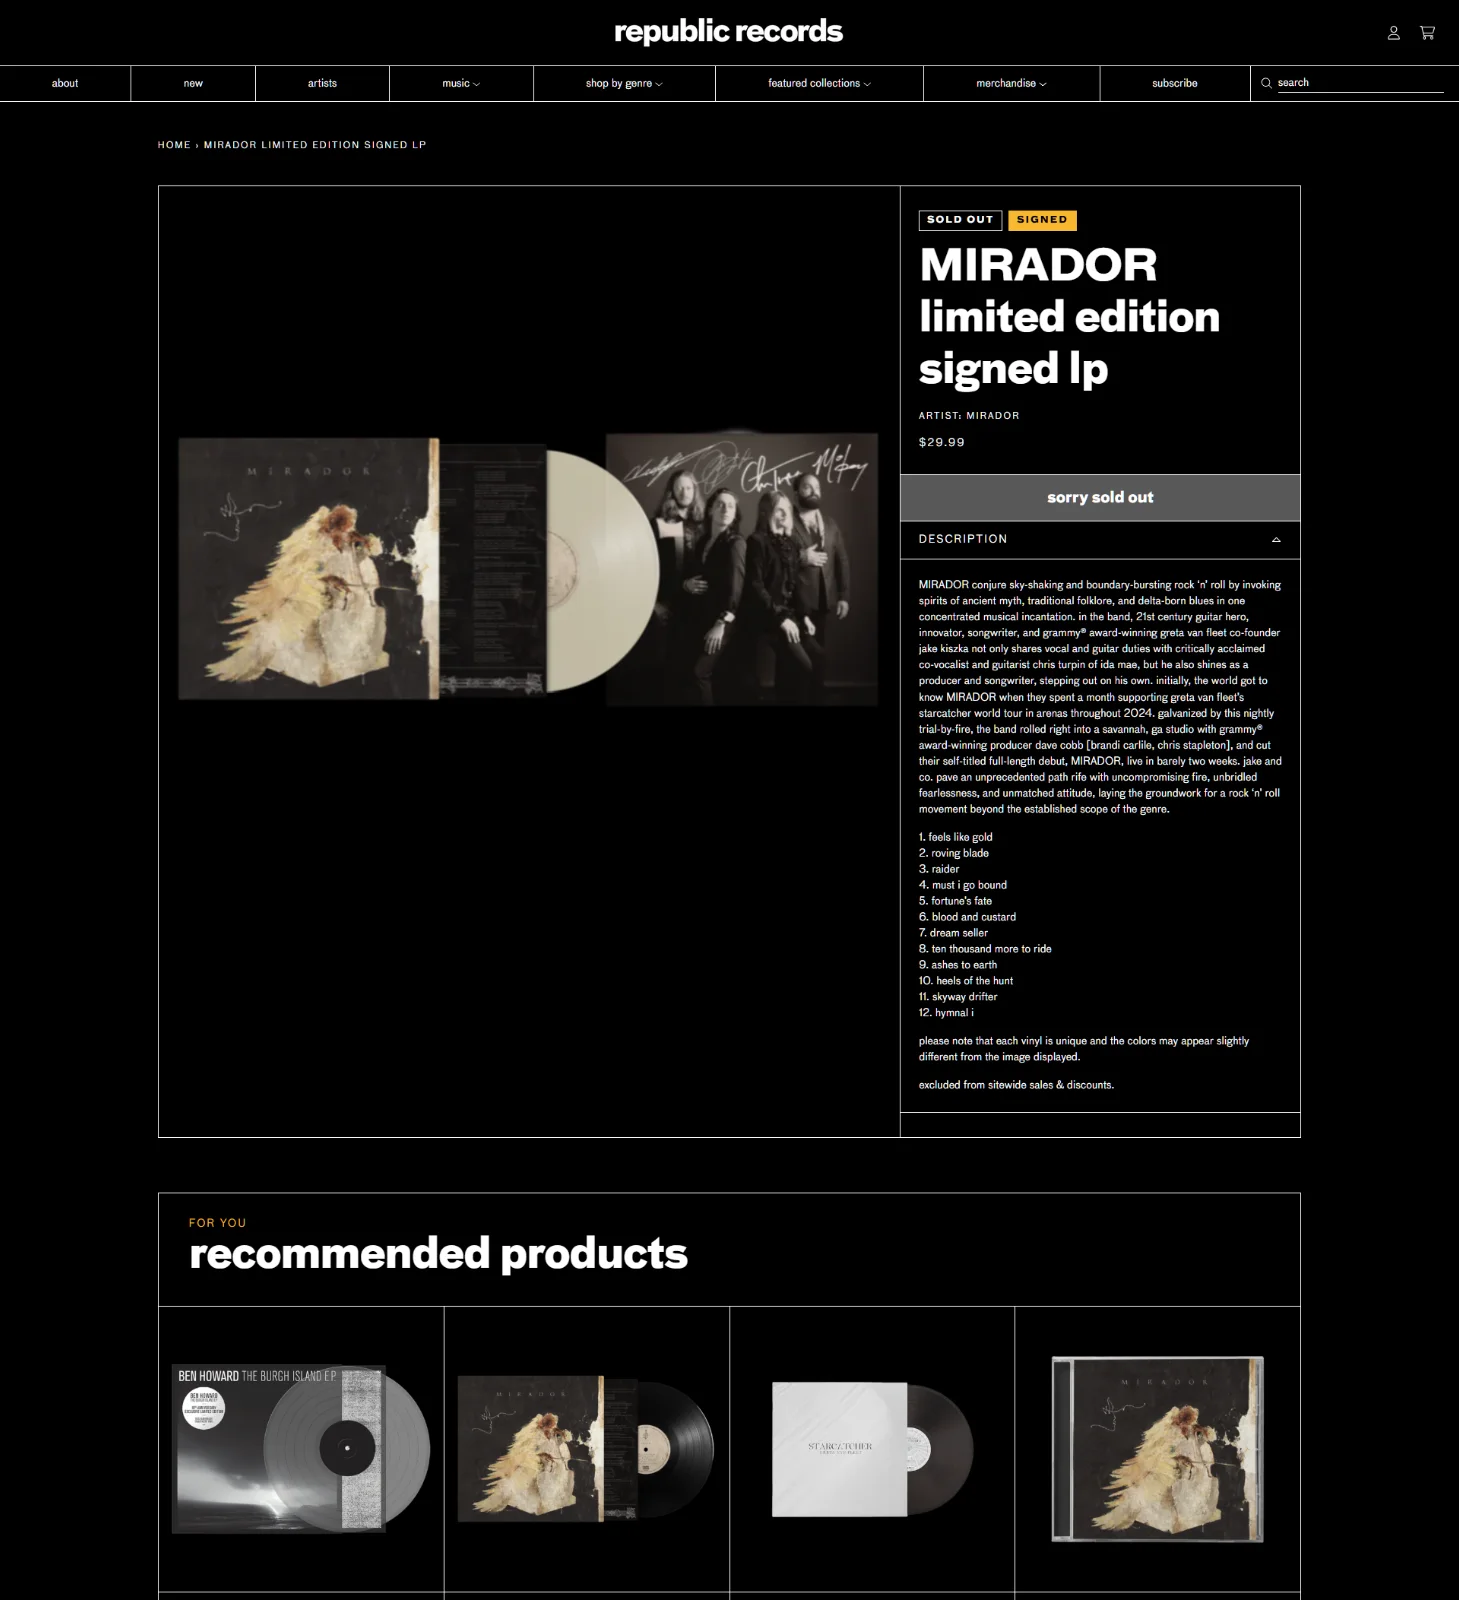Click track '8. ten thousand more to ride'
This screenshot has width=1459, height=1600.
click(x=985, y=949)
